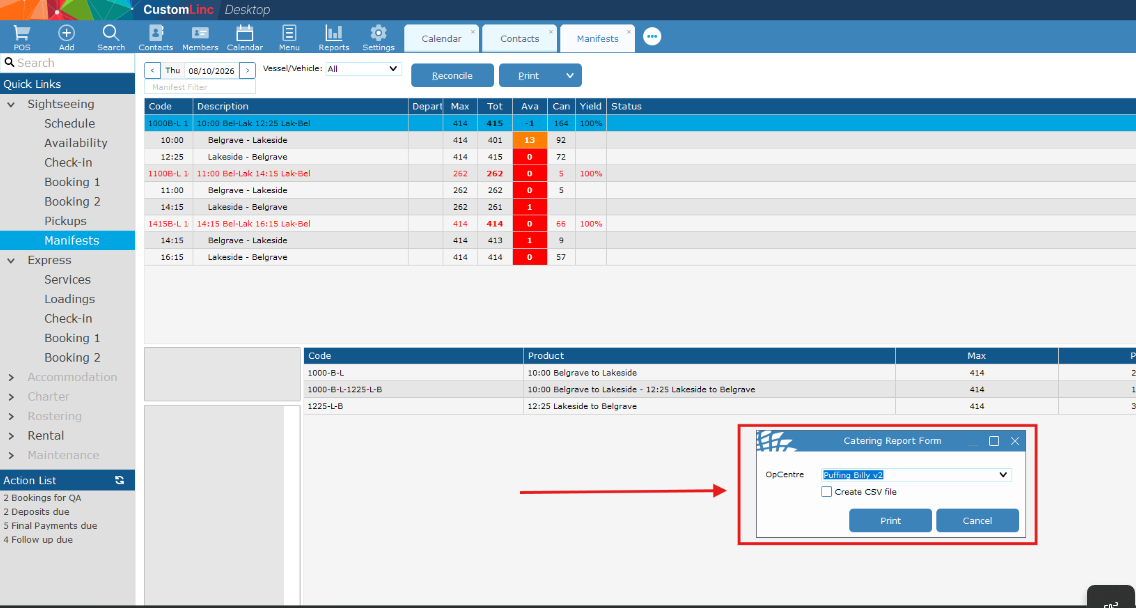Collapse the Express section
Image resolution: width=1136 pixels, height=608 pixels.
(12, 260)
